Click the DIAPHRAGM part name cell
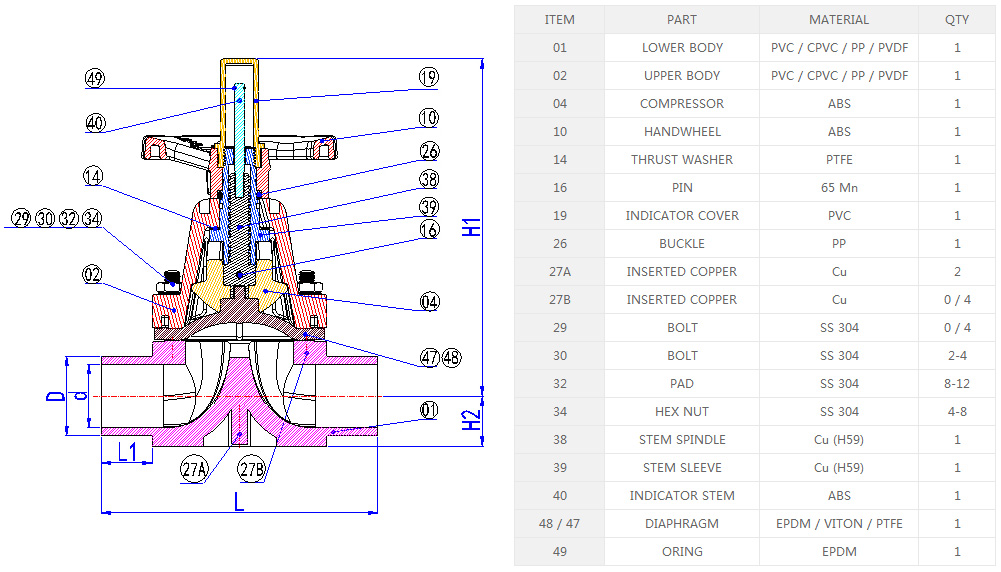 pos(682,523)
